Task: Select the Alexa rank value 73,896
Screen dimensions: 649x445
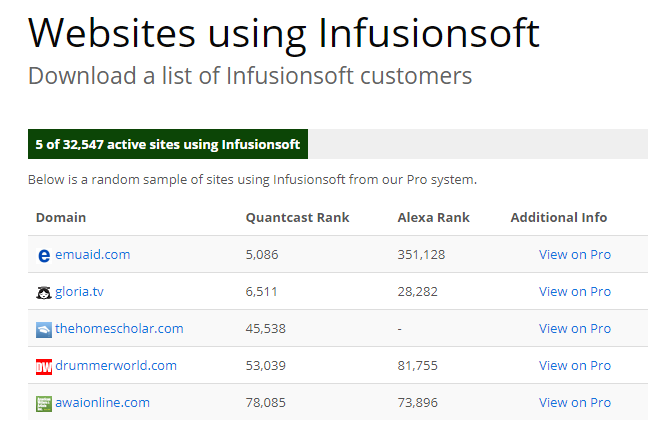Action: [x=418, y=403]
